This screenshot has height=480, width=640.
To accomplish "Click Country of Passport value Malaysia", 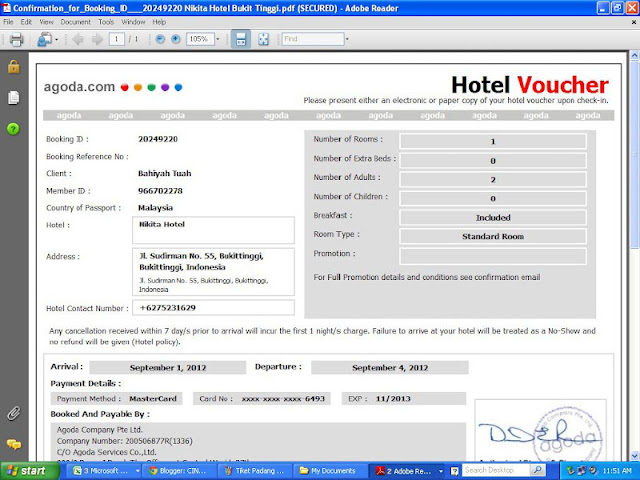I will point(155,208).
